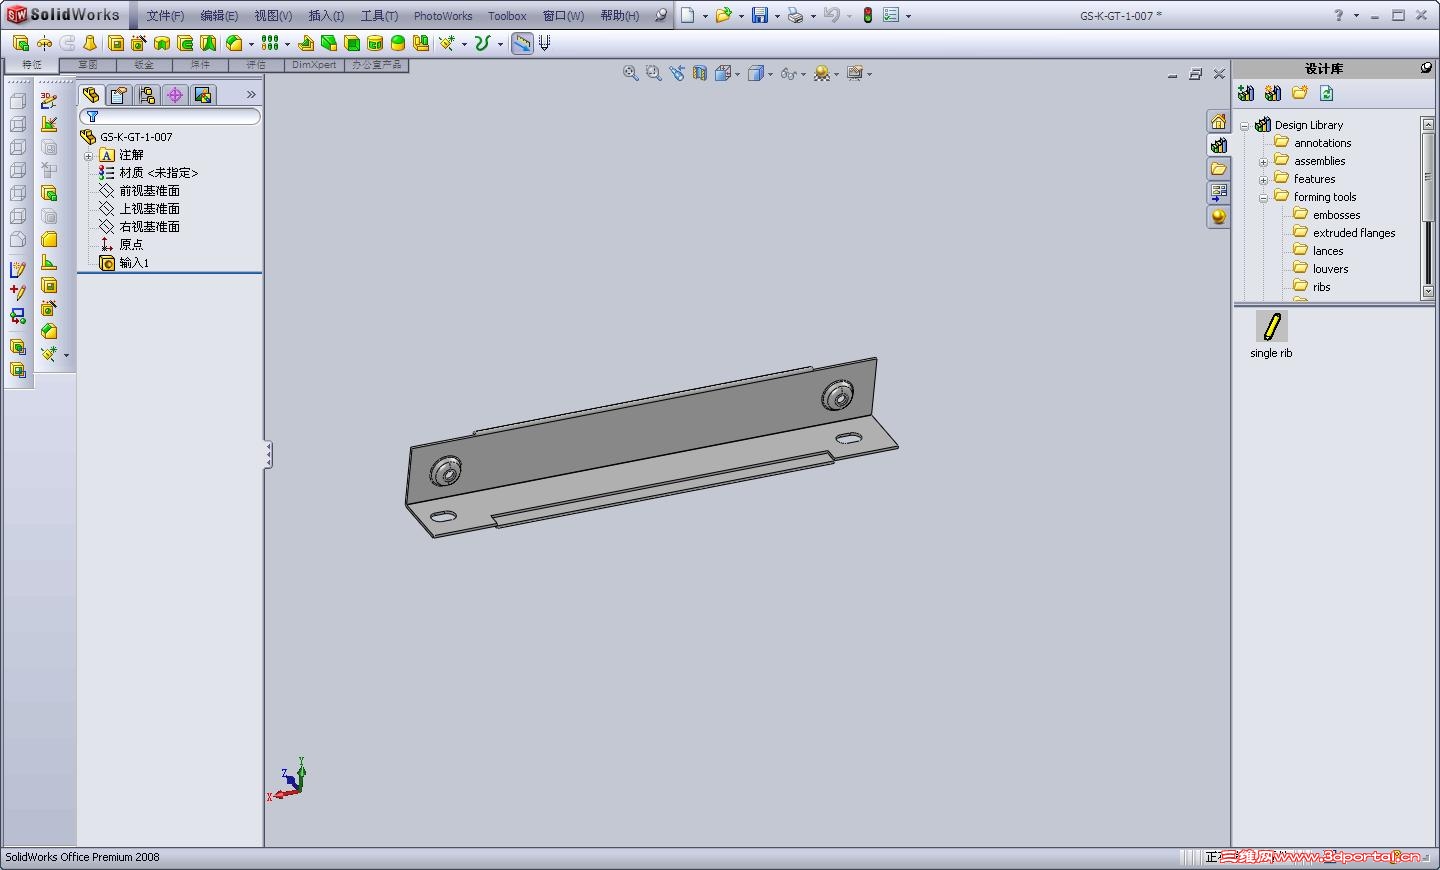Expand the features folder node
The height and width of the screenshot is (870, 1440).
(1264, 180)
